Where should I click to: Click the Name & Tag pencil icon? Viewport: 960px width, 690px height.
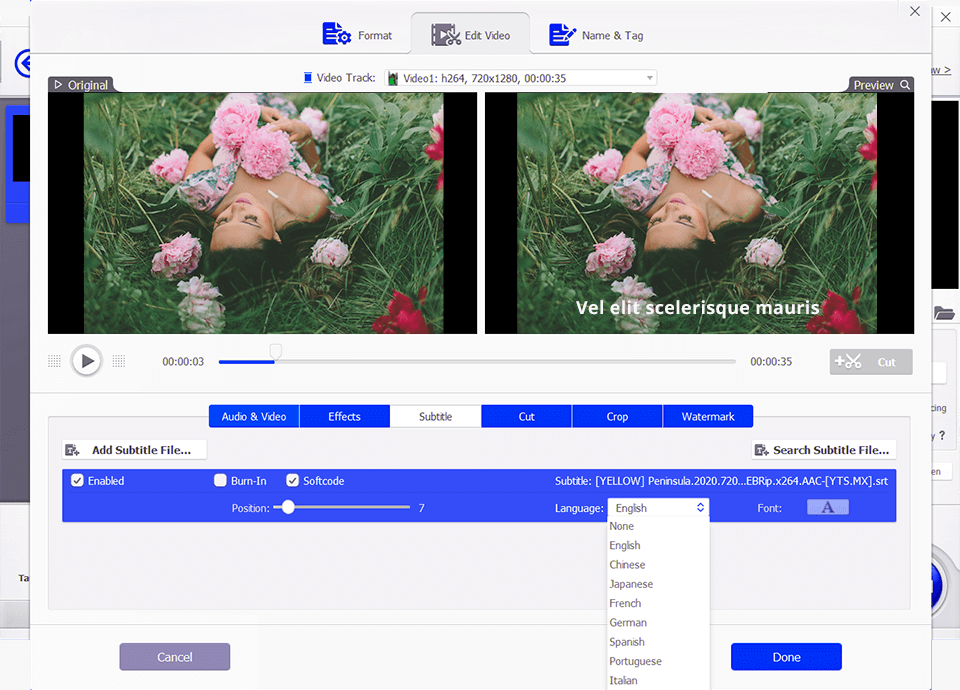(562, 35)
